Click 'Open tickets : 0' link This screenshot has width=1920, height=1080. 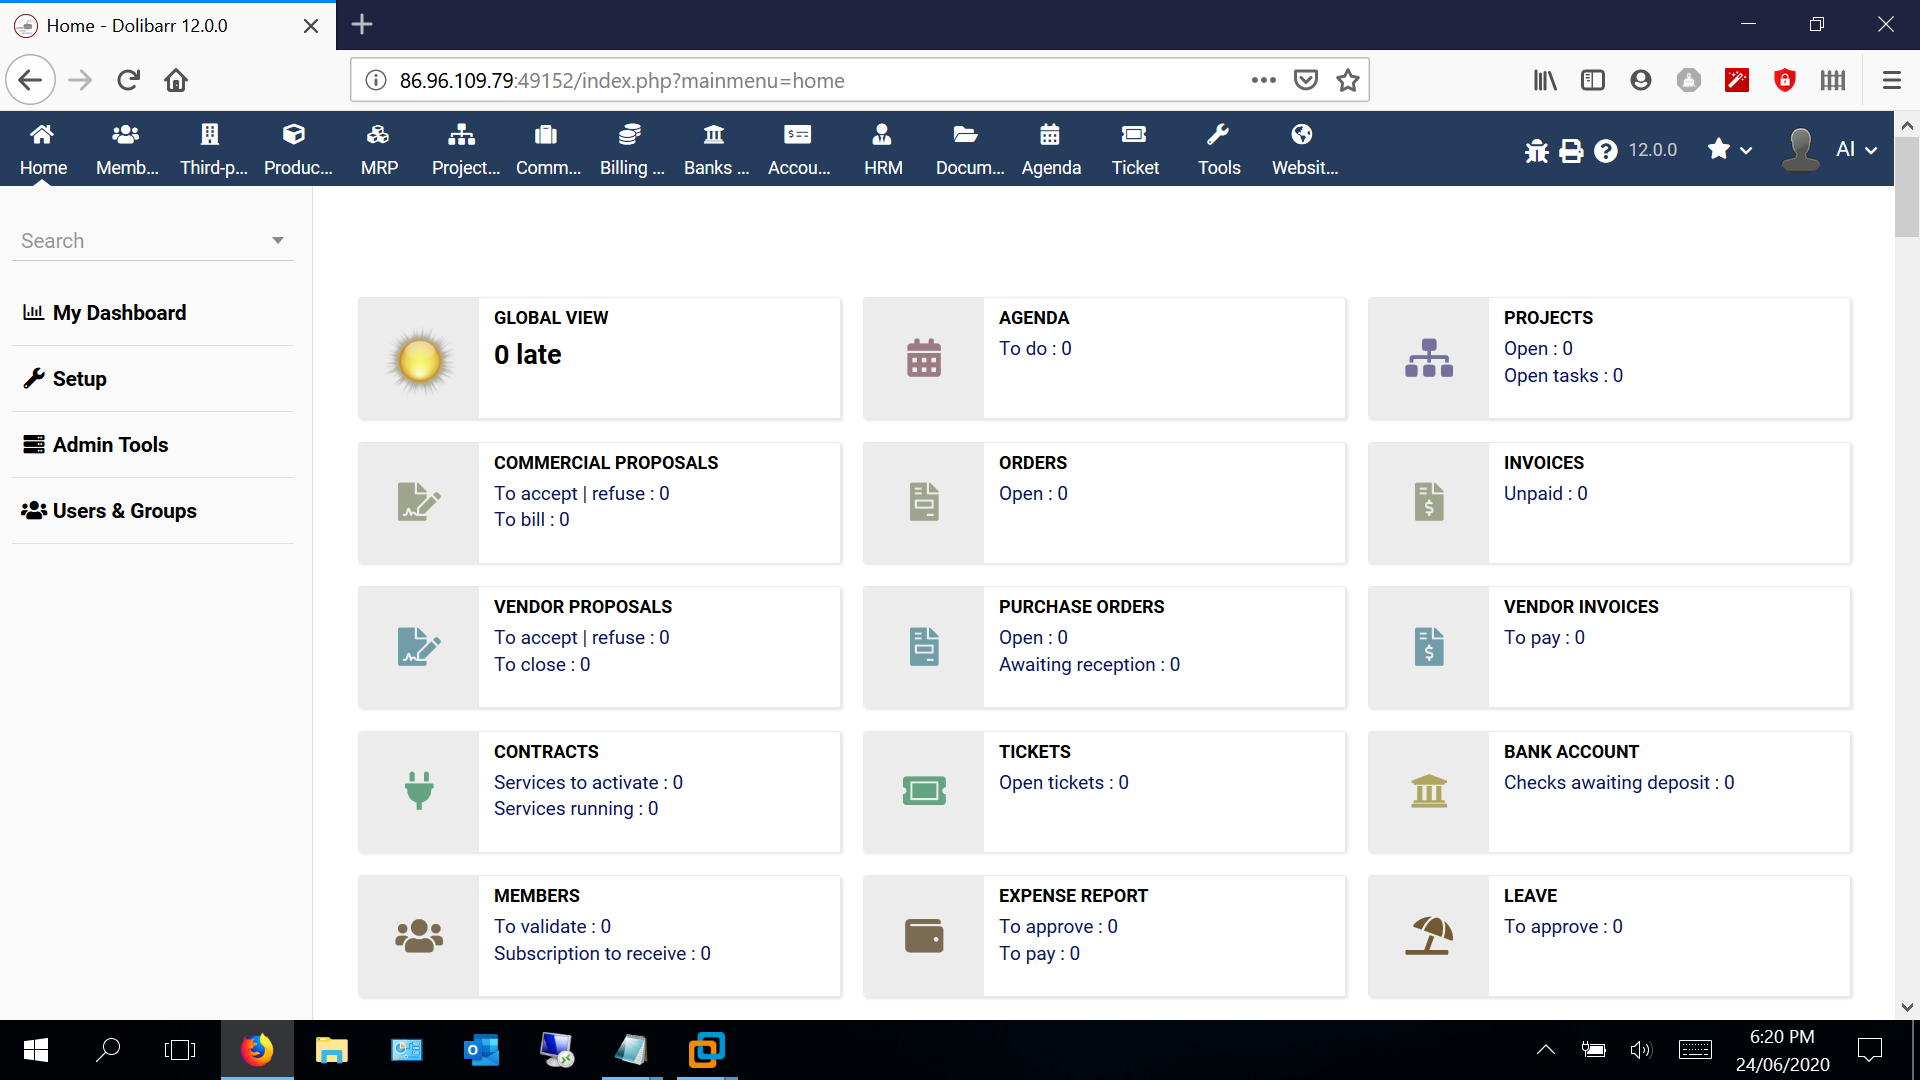click(x=1063, y=782)
